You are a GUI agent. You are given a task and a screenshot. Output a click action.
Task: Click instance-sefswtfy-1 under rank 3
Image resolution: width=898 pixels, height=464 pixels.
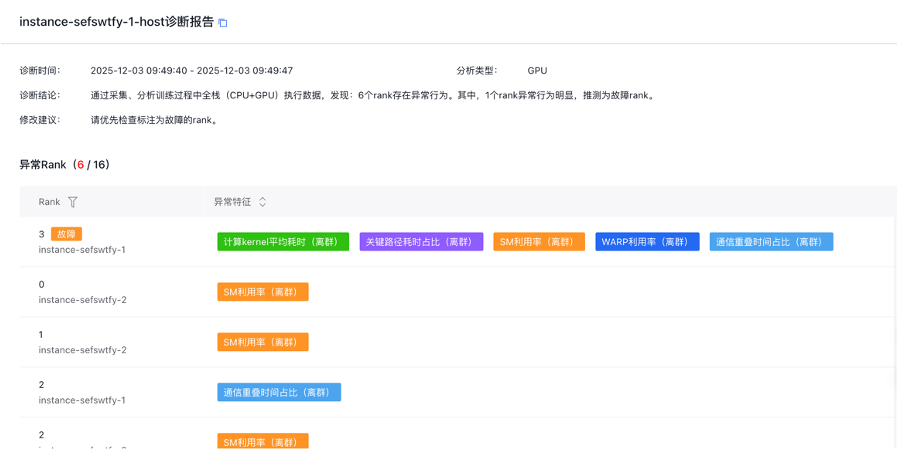tap(82, 249)
